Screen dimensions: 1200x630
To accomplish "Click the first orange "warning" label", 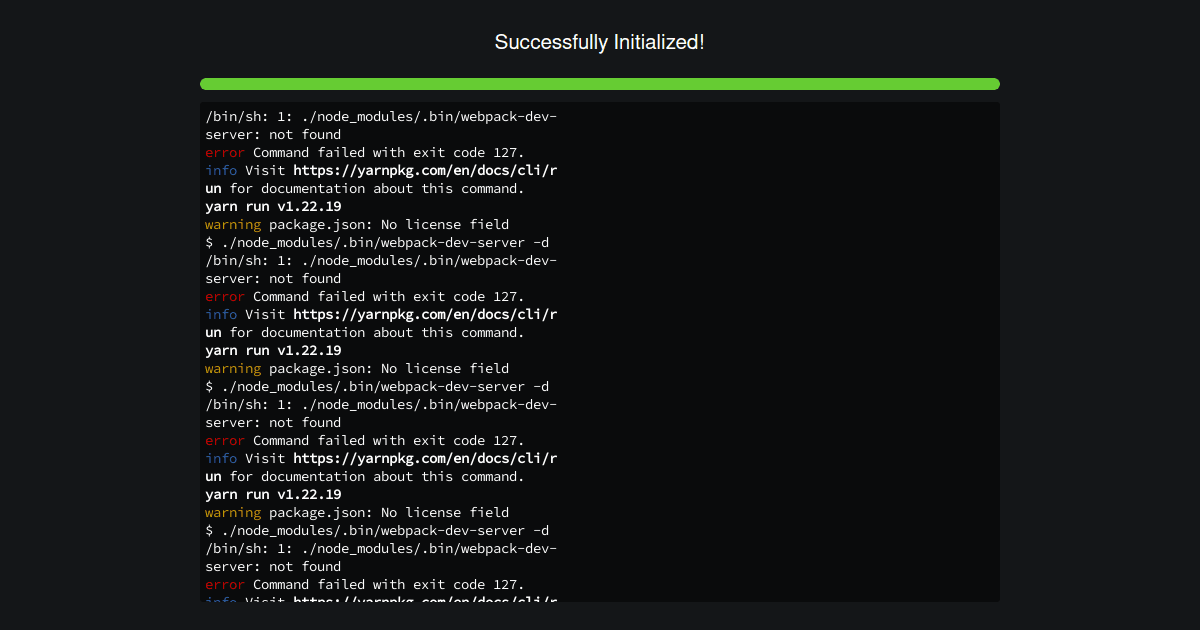I will [233, 224].
